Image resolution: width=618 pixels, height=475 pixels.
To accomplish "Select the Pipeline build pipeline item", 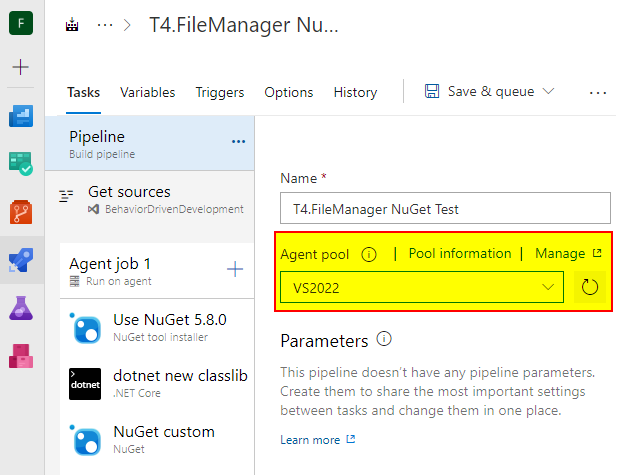I will click(x=150, y=143).
